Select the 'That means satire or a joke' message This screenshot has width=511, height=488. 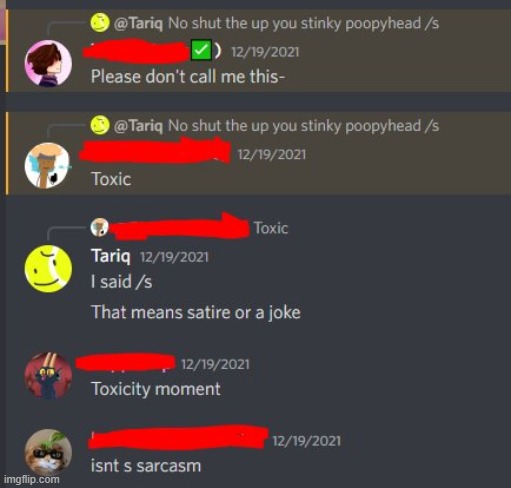196,312
